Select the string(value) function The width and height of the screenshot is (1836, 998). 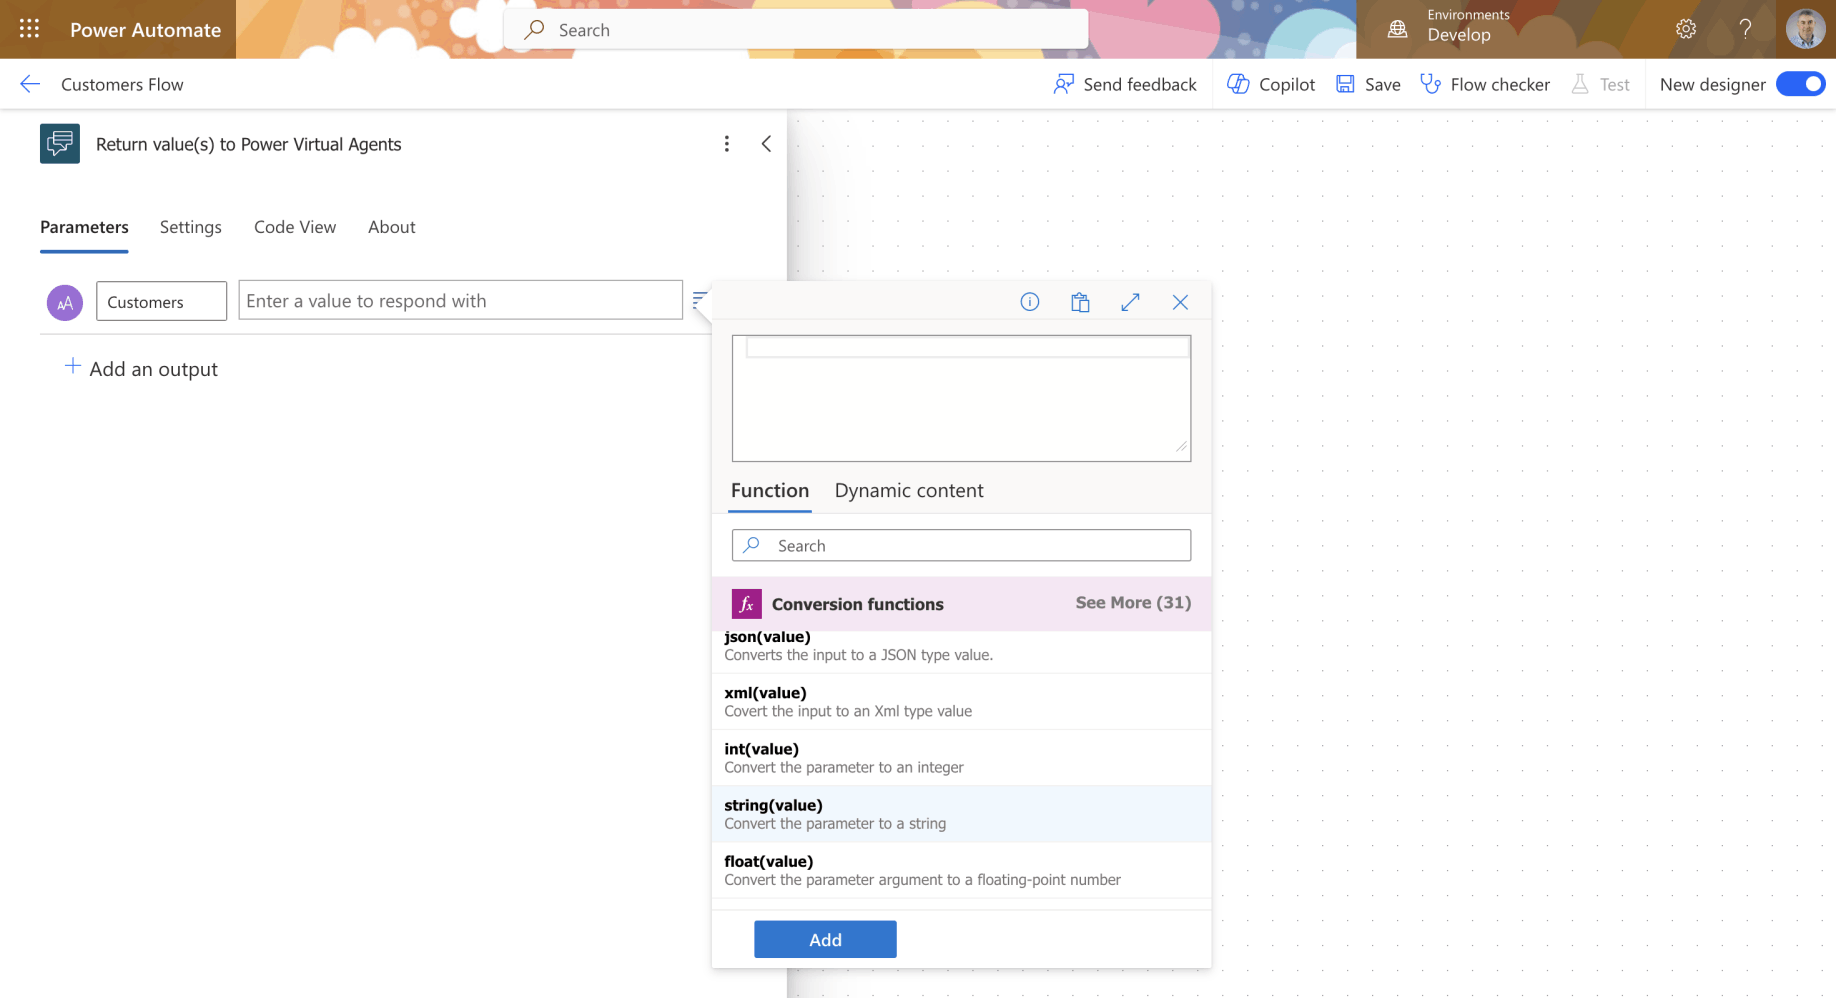pos(961,814)
